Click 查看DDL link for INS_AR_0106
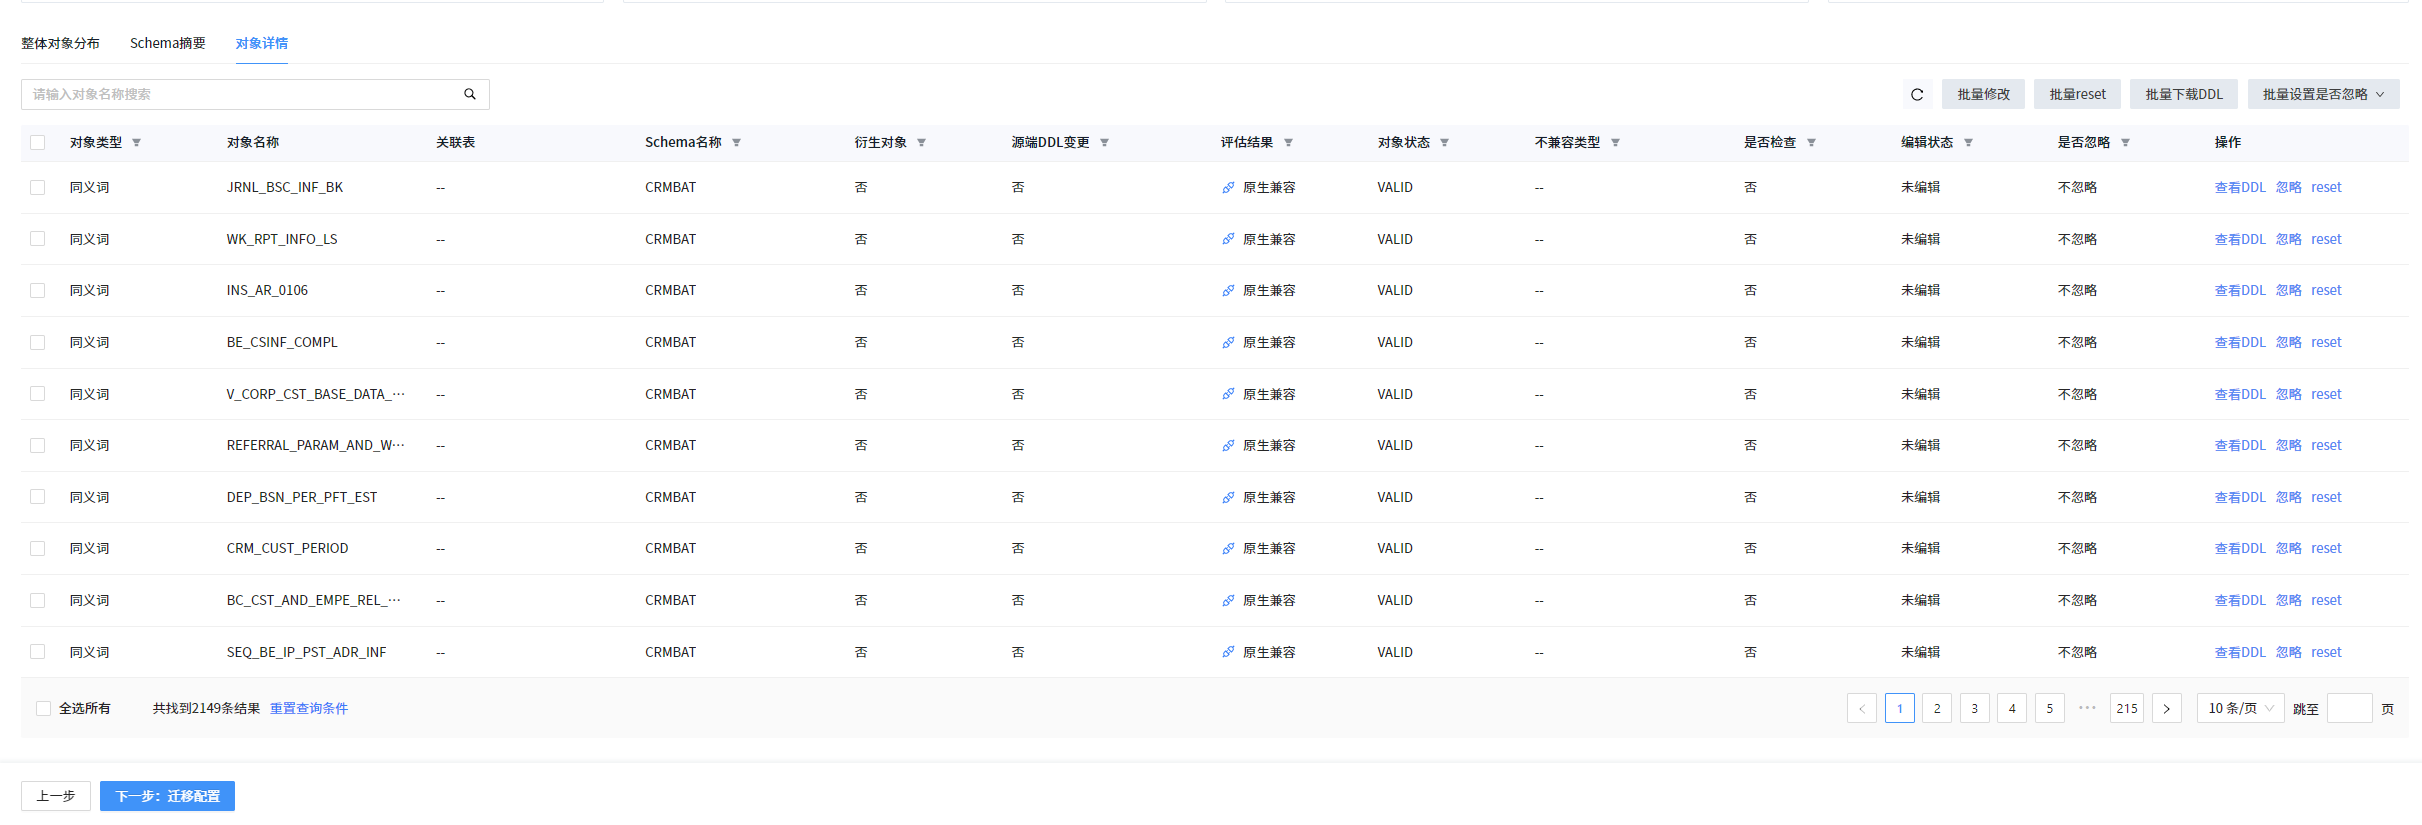This screenshot has height=825, width=2422. pos(2239,291)
